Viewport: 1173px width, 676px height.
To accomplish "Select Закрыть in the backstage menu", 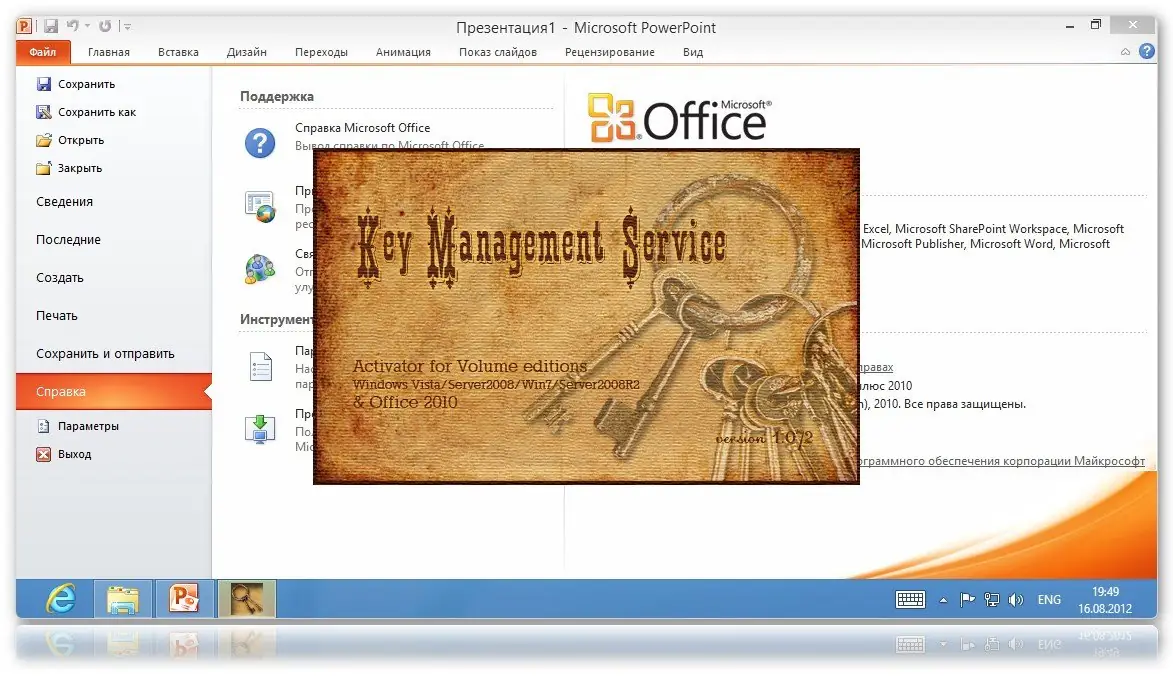I will pos(79,168).
